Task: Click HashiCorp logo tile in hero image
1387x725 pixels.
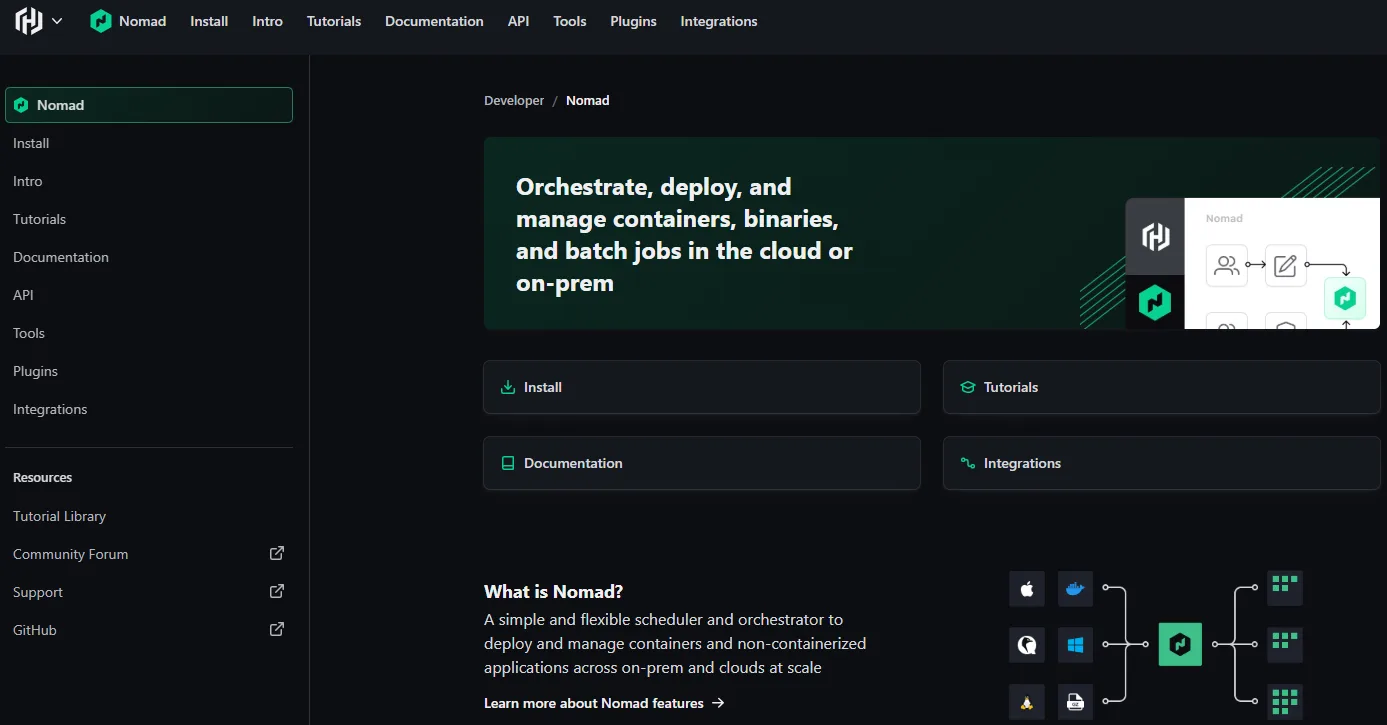Action: pyautogui.click(x=1155, y=237)
